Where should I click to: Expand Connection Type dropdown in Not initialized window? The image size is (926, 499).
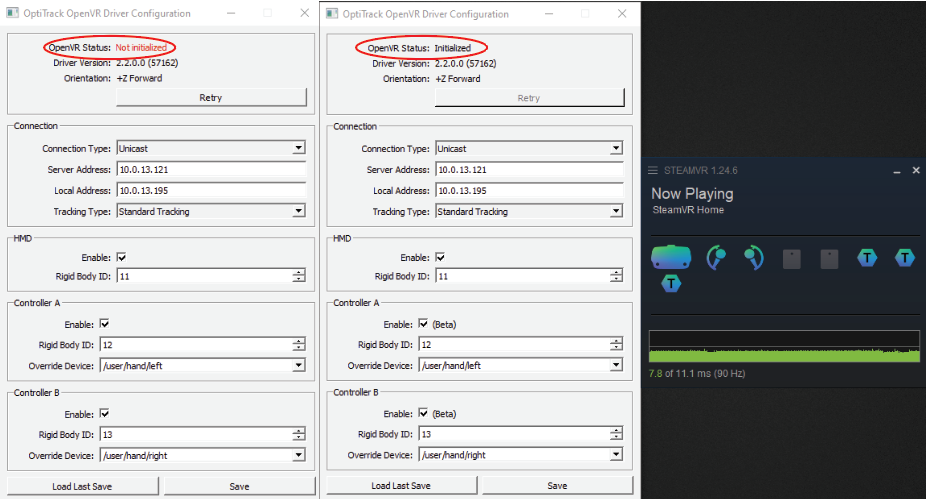[298, 148]
